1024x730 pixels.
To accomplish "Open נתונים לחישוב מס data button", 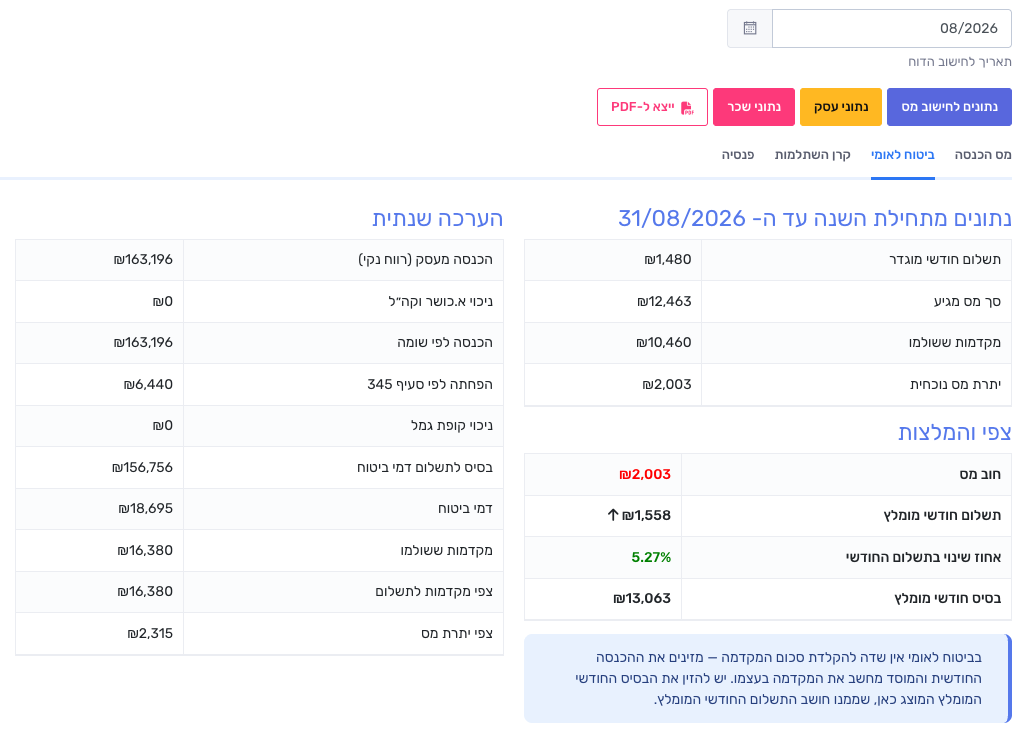I will coord(949,106).
